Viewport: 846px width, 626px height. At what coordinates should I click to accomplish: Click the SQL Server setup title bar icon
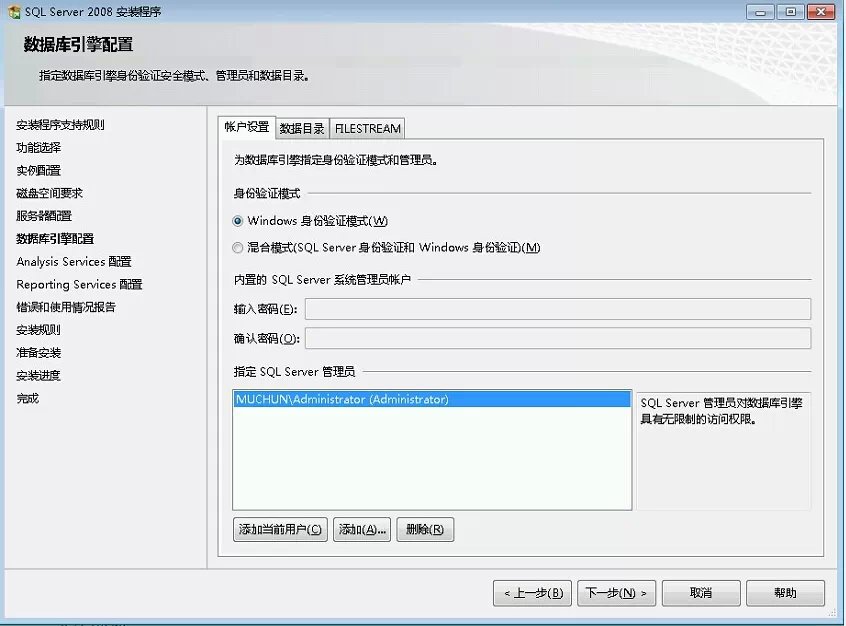14,12
